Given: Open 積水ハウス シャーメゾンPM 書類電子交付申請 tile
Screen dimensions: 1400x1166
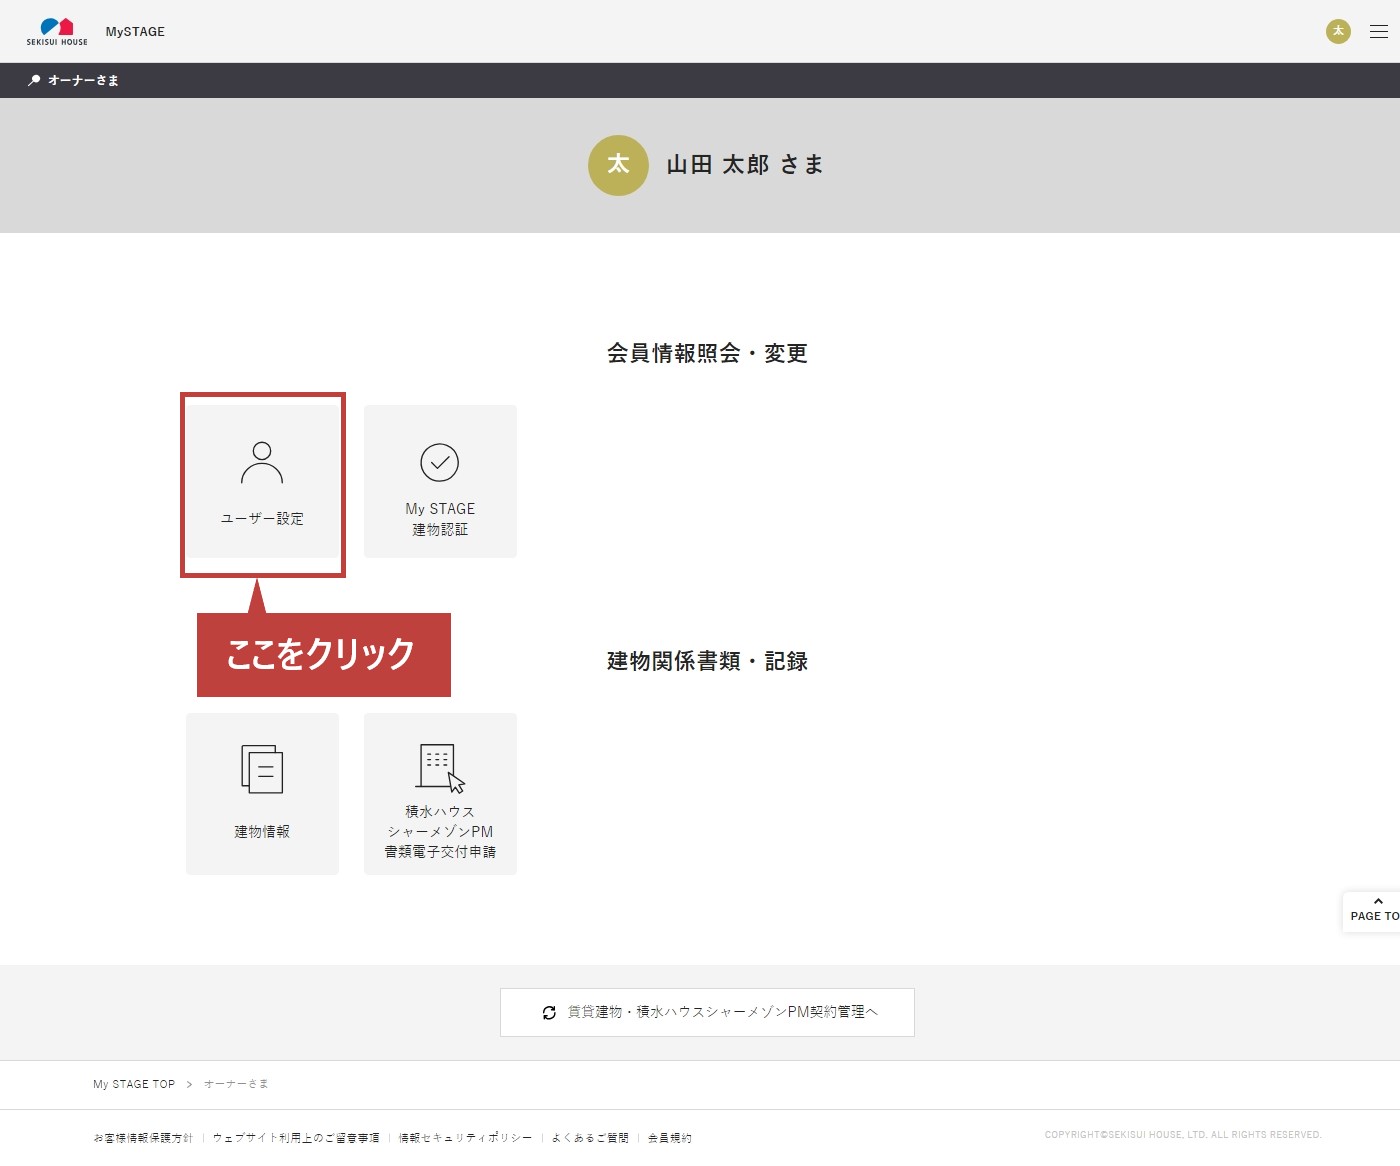Looking at the screenshot, I should (x=440, y=794).
